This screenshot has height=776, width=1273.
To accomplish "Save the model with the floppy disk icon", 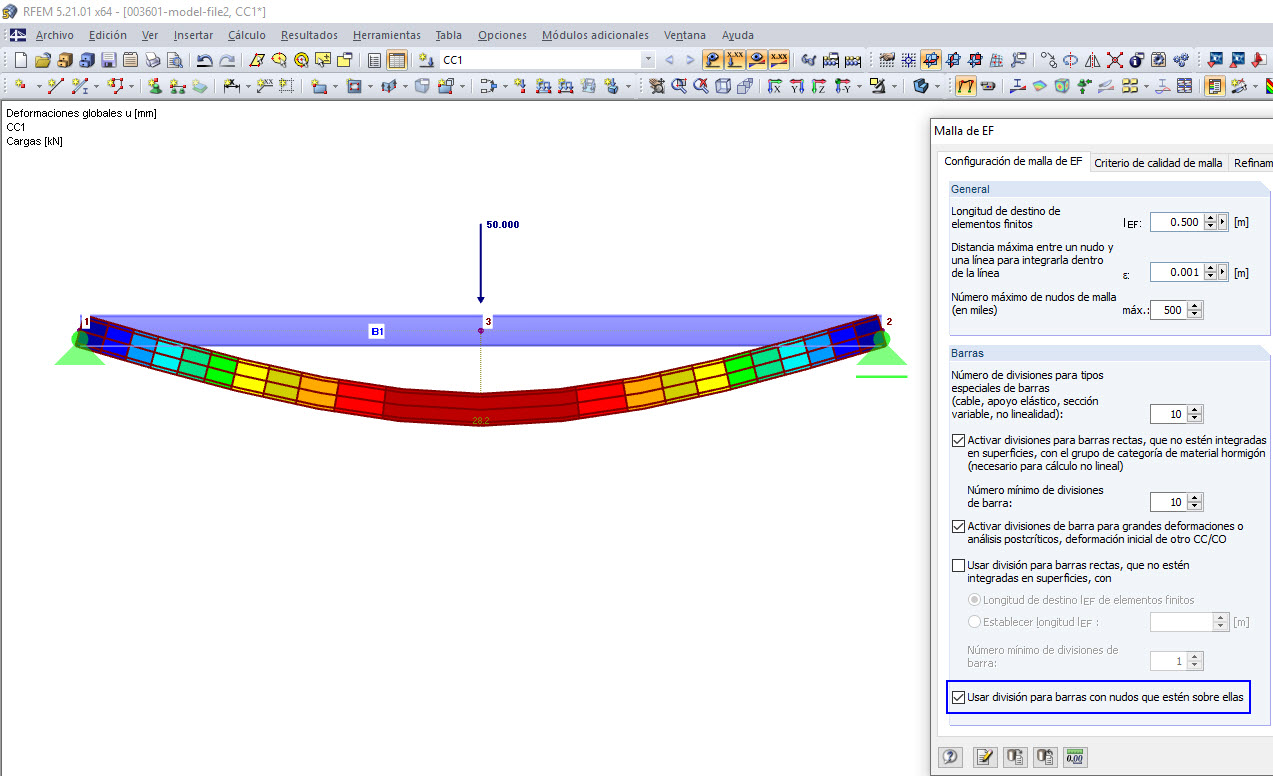I will pos(108,60).
